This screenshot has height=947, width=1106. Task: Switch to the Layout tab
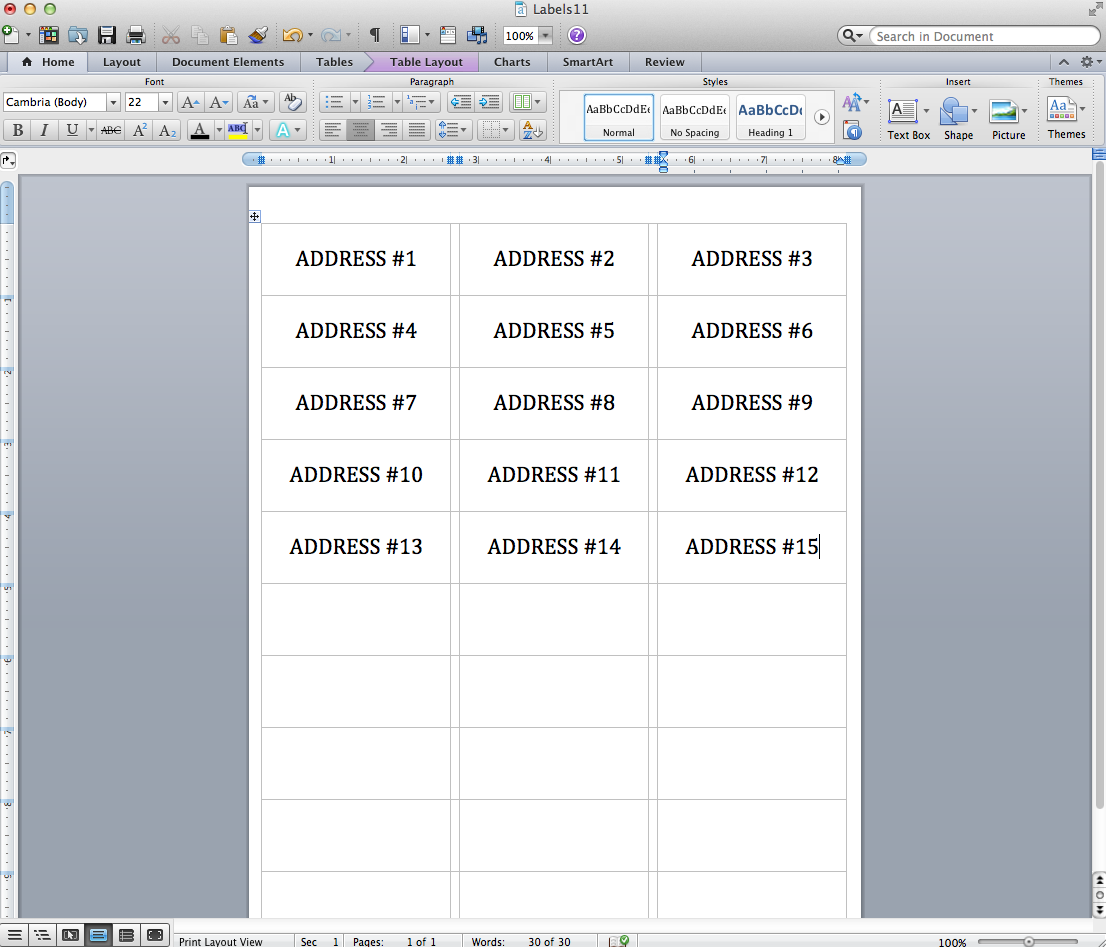(x=121, y=62)
